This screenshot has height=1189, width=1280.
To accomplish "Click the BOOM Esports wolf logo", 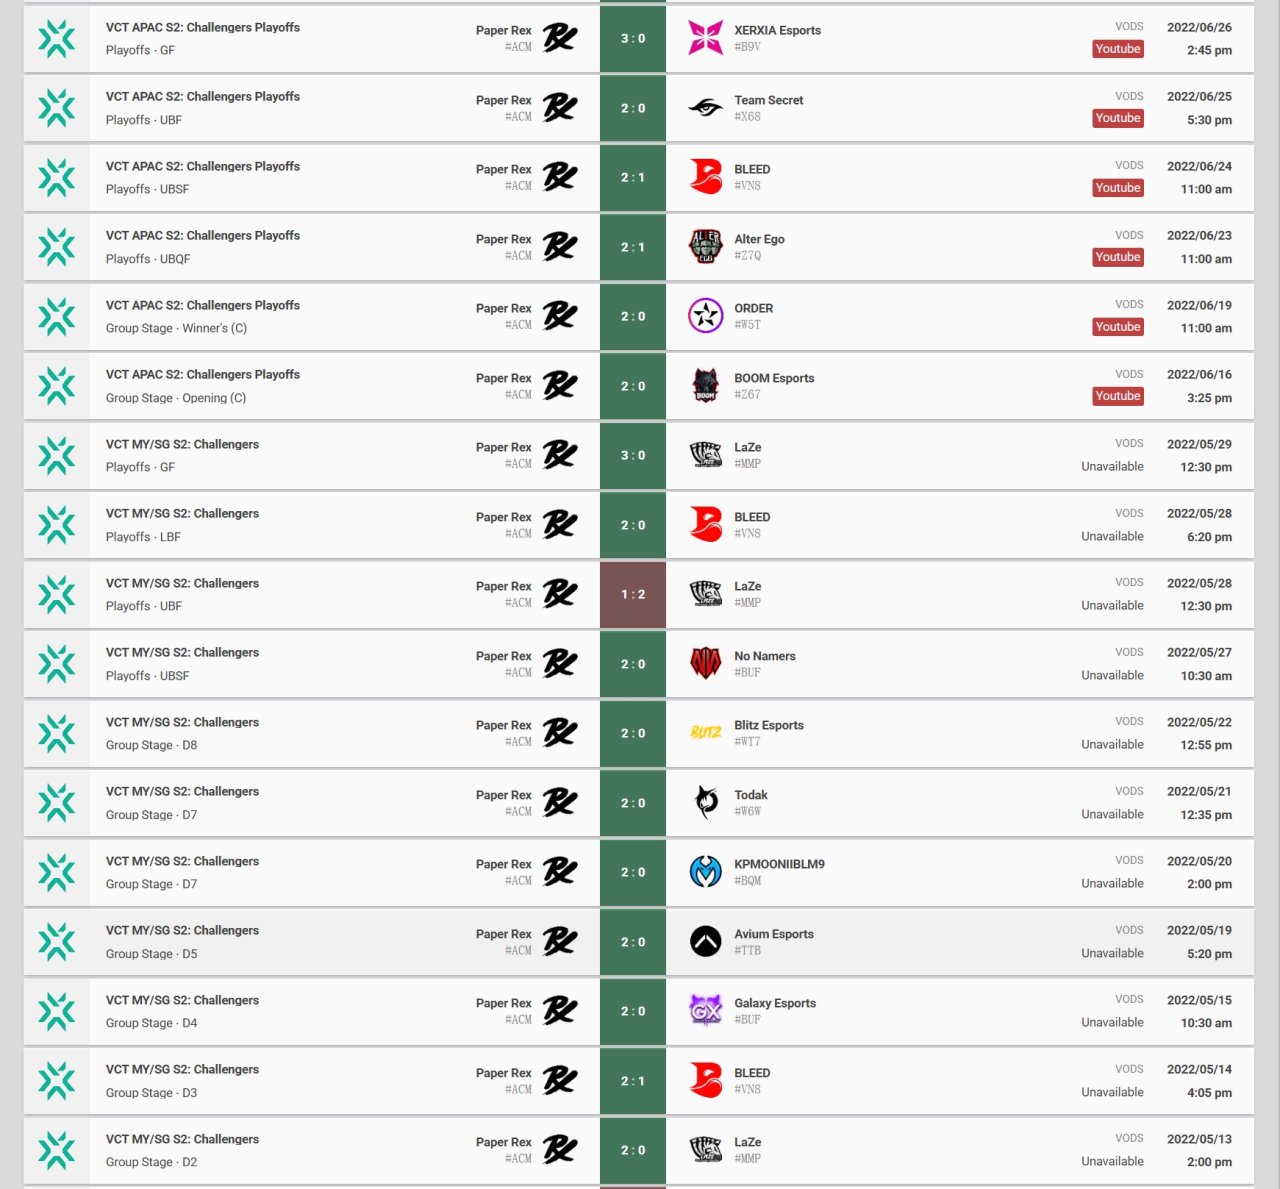I will click(705, 386).
